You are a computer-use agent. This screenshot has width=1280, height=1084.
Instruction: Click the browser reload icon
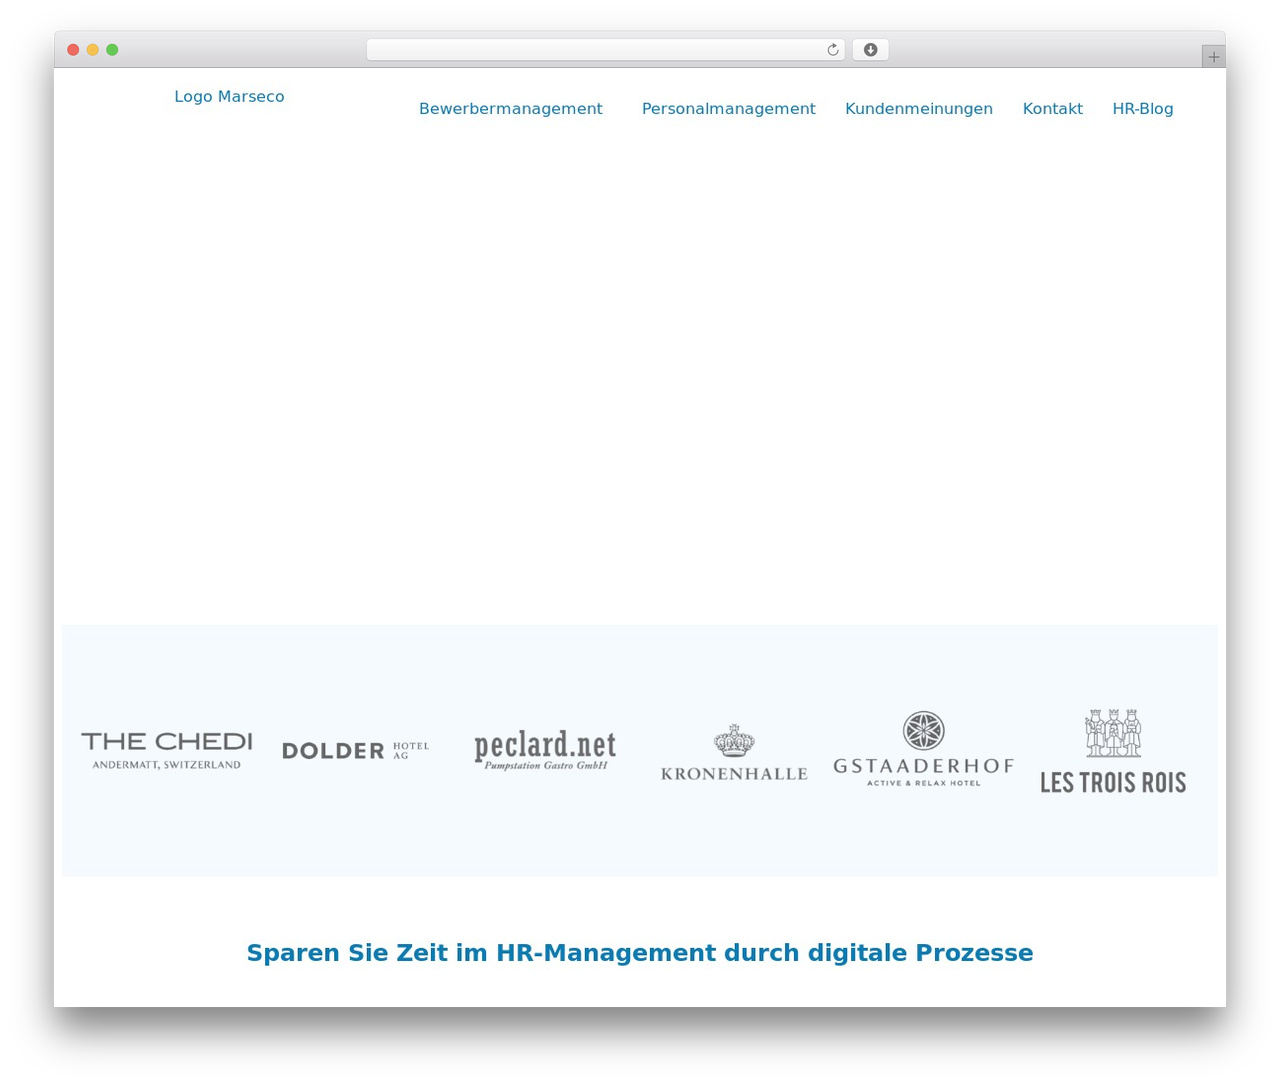(x=832, y=50)
